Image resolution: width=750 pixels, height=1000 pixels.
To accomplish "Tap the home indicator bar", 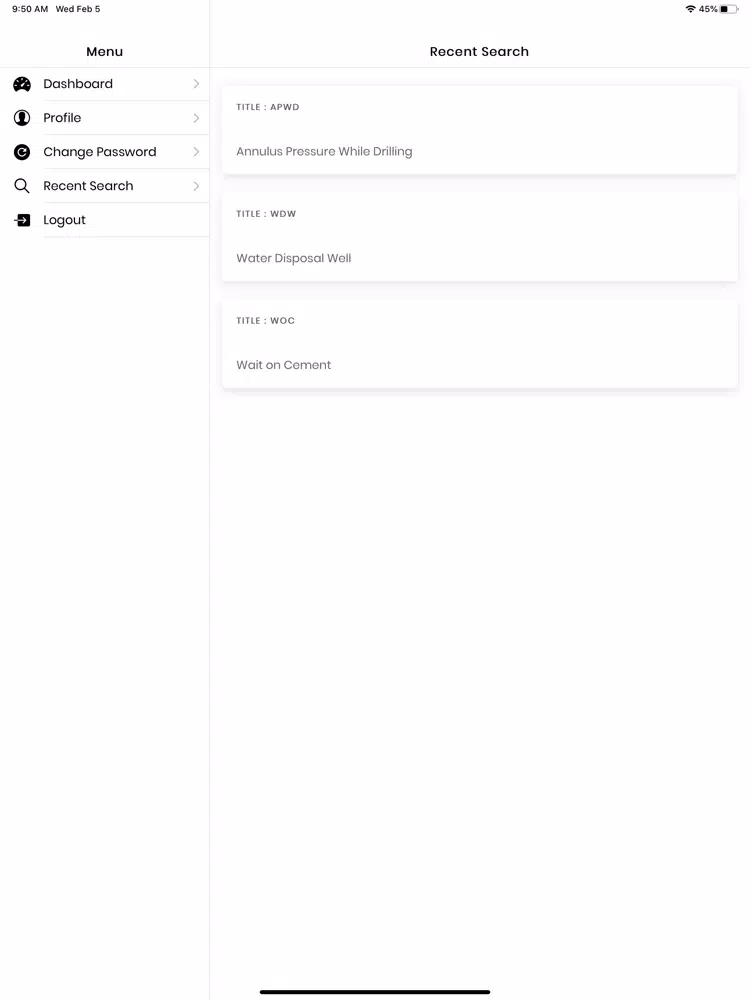I will [x=375, y=992].
